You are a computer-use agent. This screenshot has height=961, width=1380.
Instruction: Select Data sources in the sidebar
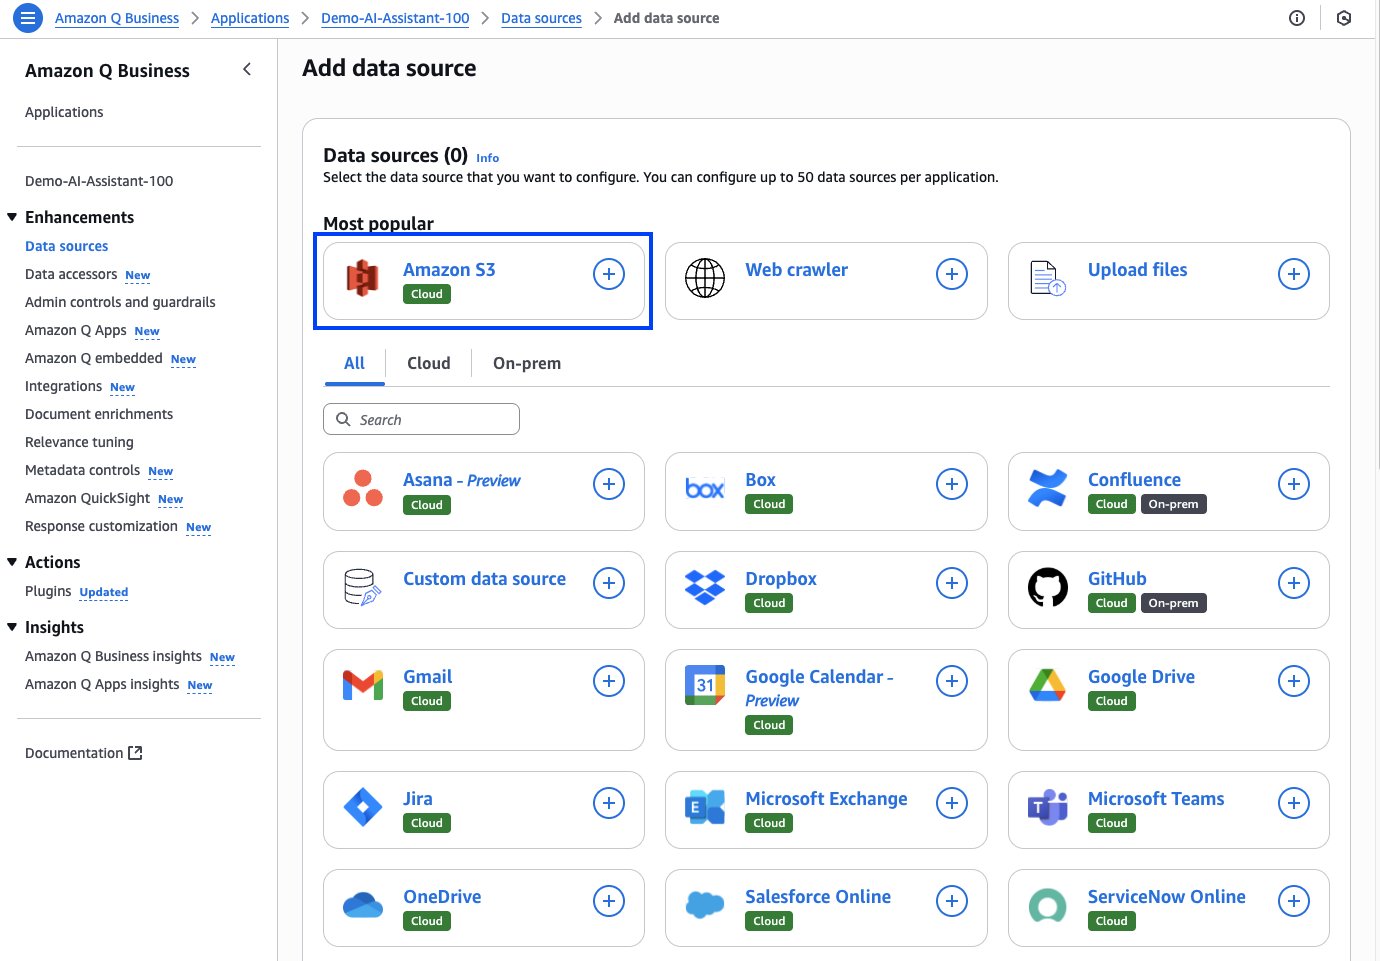[x=66, y=246]
